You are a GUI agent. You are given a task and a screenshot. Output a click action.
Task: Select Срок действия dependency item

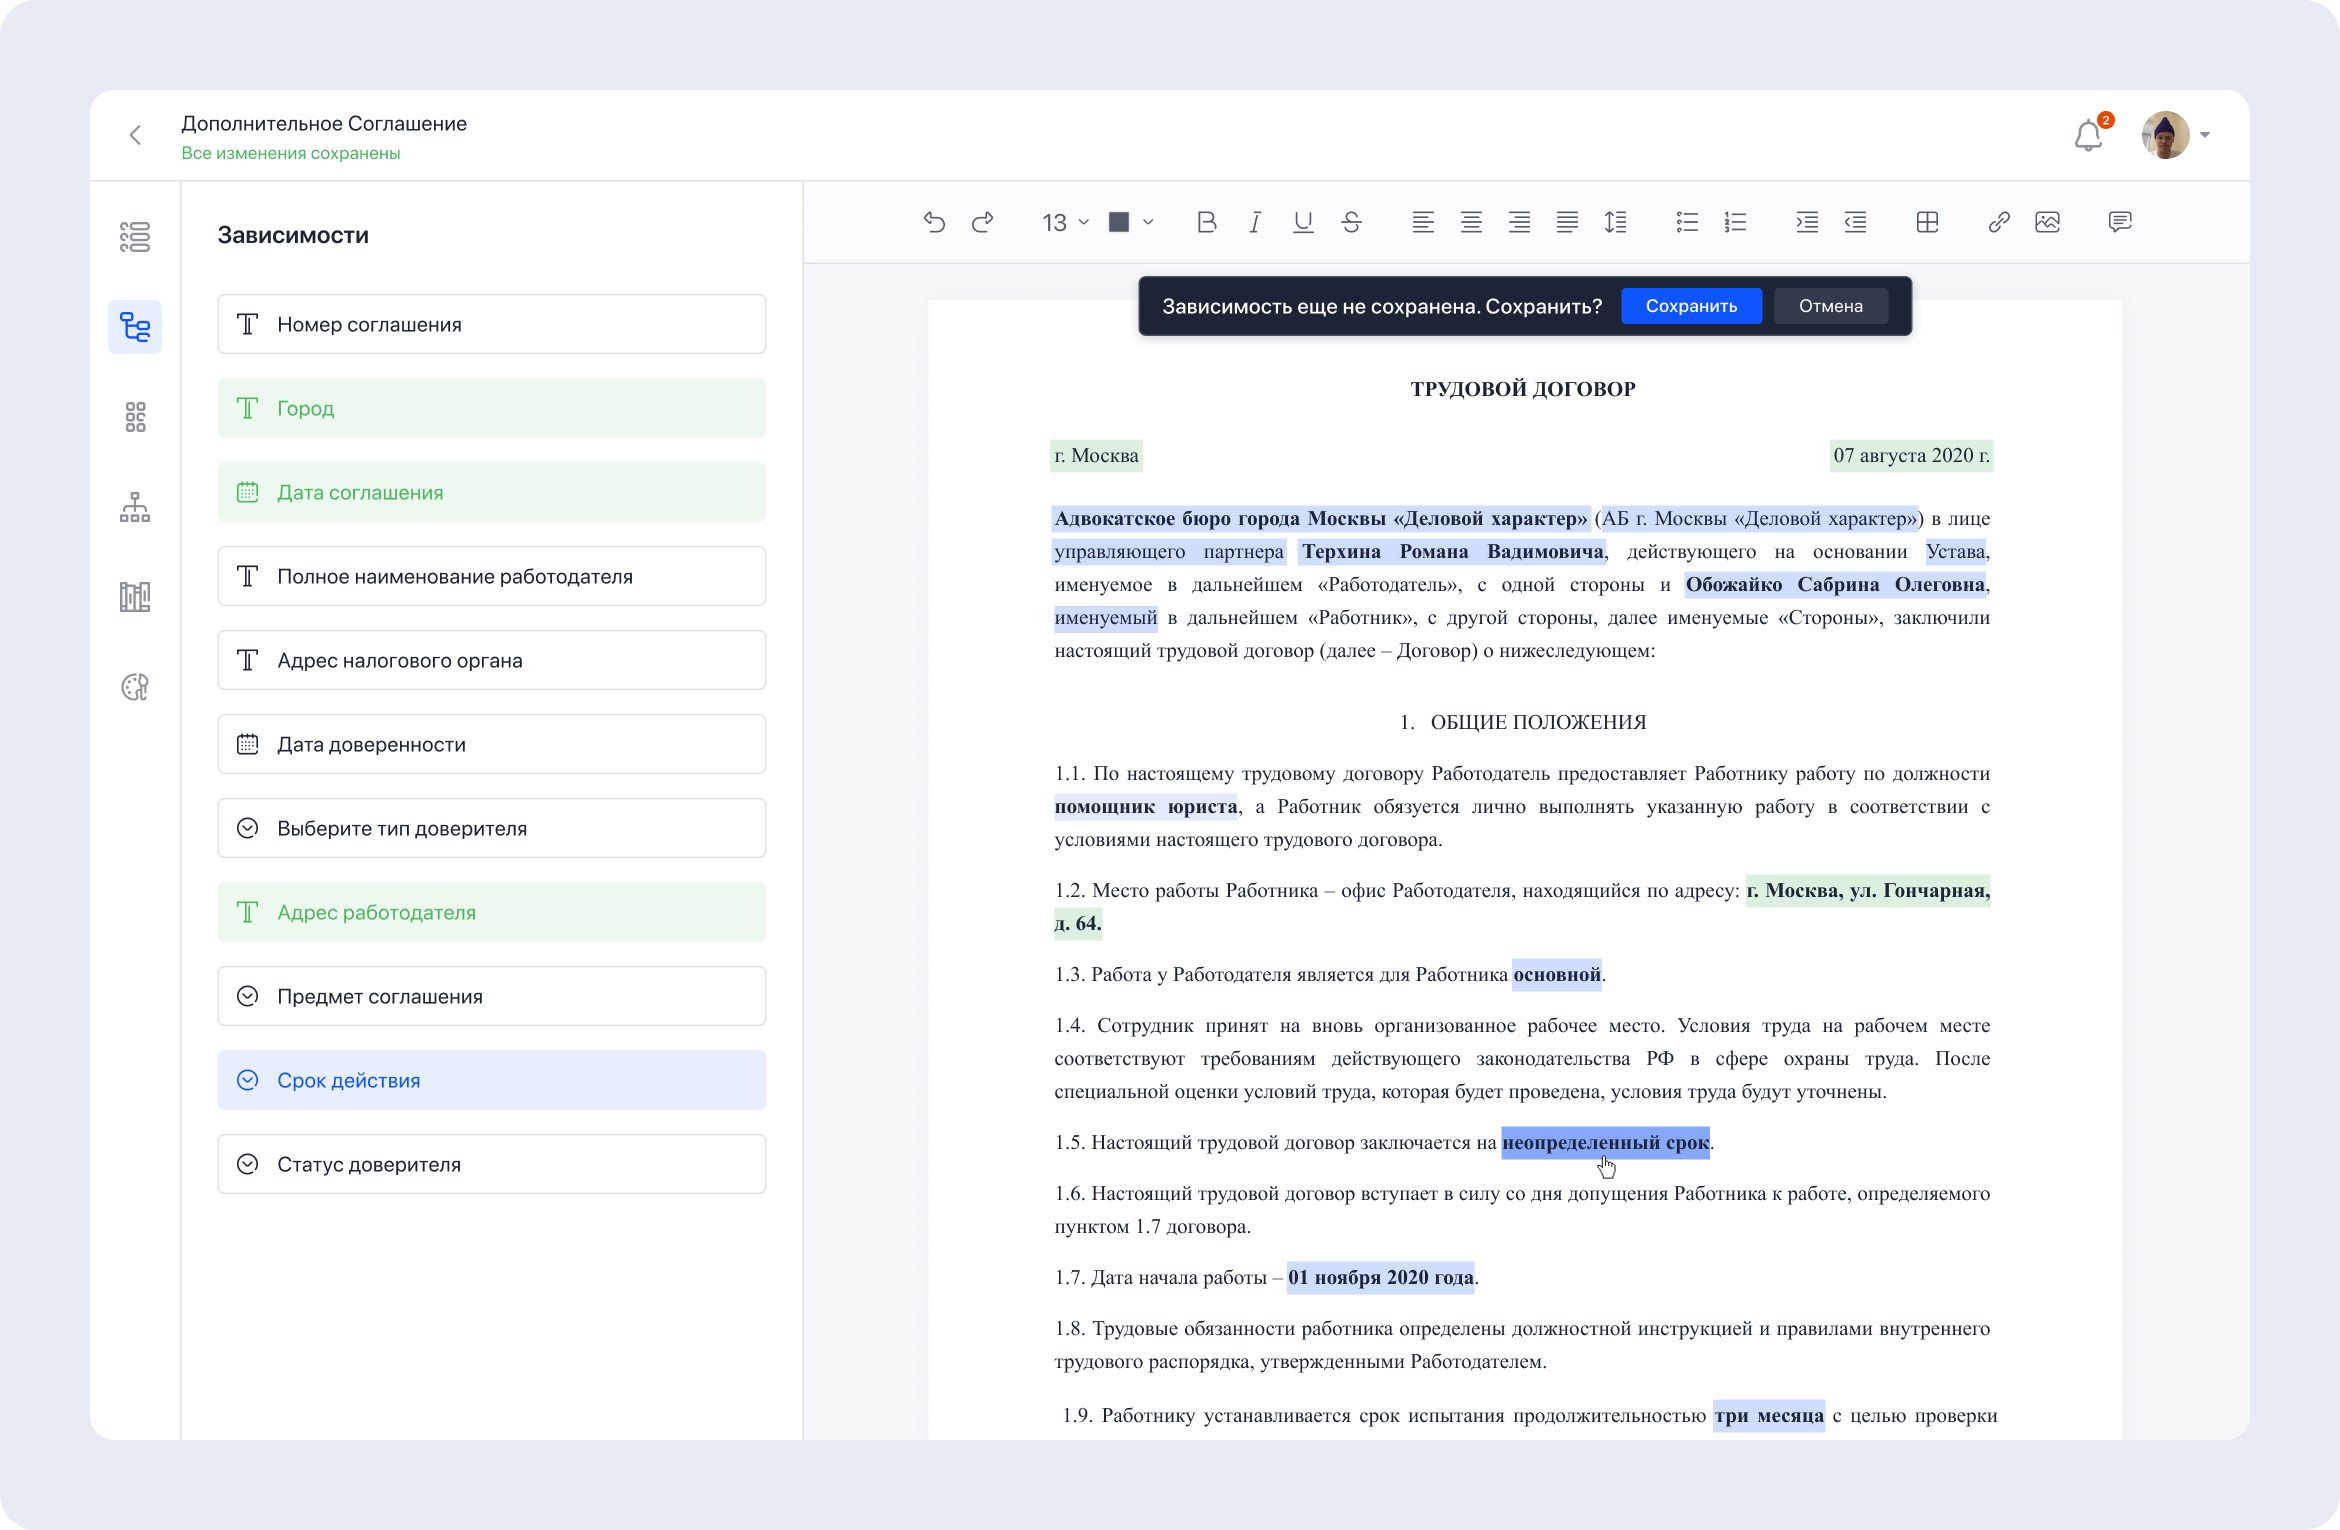(x=492, y=1080)
